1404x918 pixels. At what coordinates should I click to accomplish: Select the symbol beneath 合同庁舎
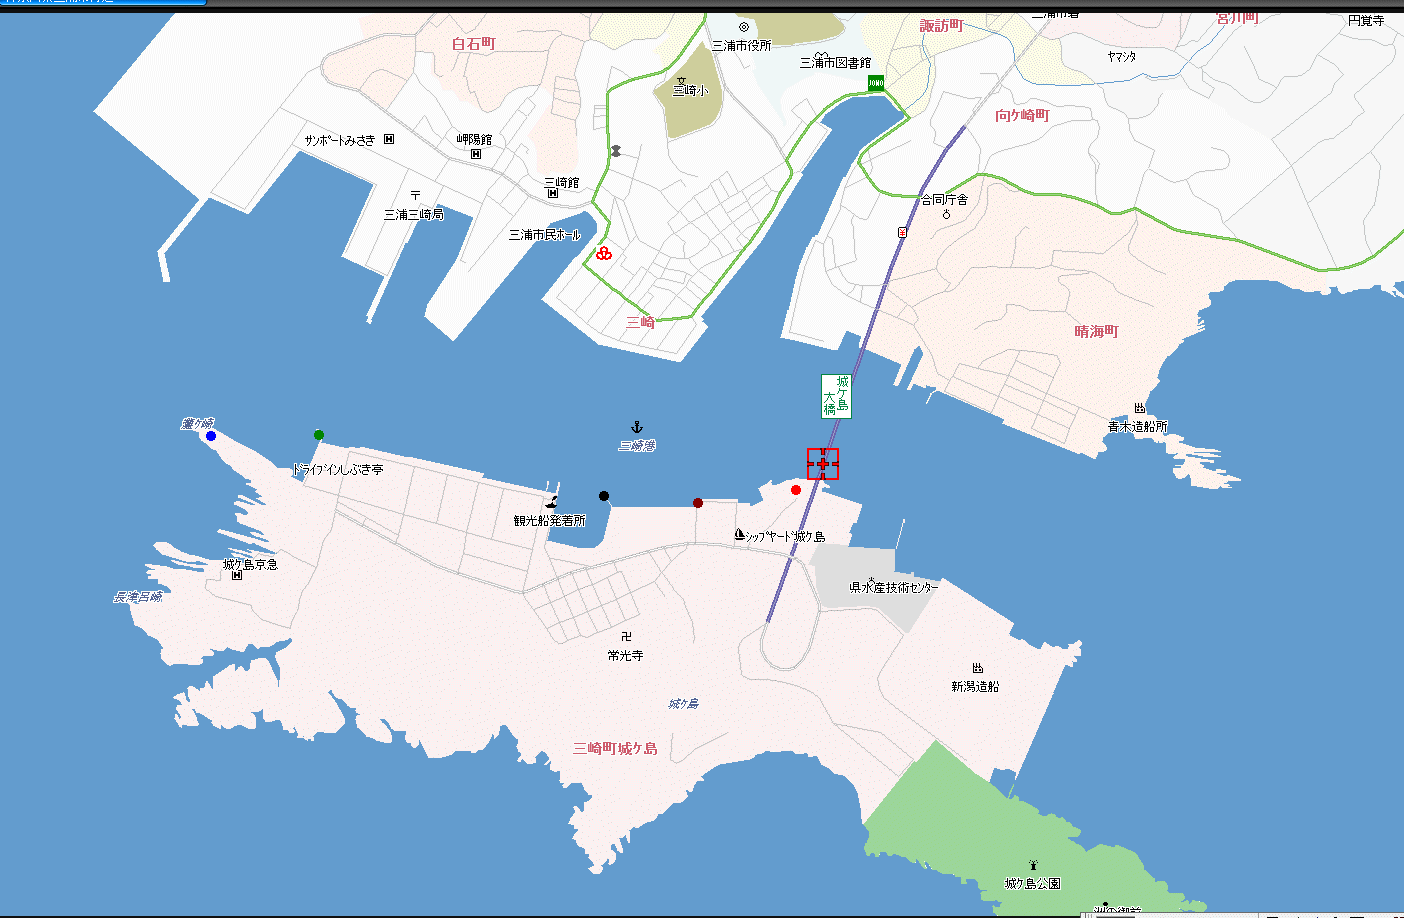946,213
